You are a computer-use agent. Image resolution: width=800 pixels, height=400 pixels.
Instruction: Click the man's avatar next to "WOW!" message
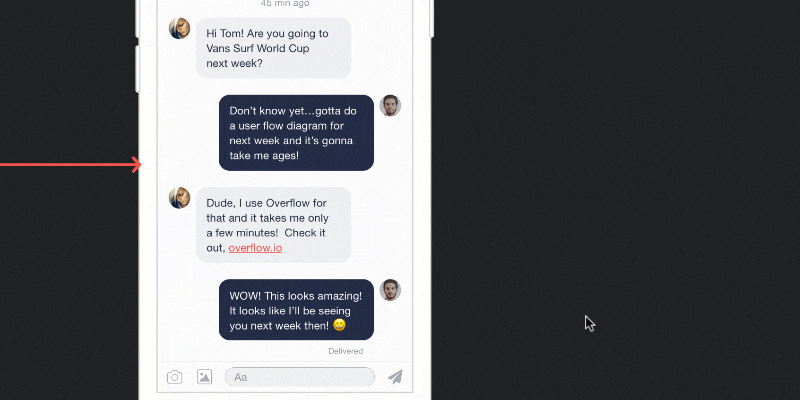point(390,290)
